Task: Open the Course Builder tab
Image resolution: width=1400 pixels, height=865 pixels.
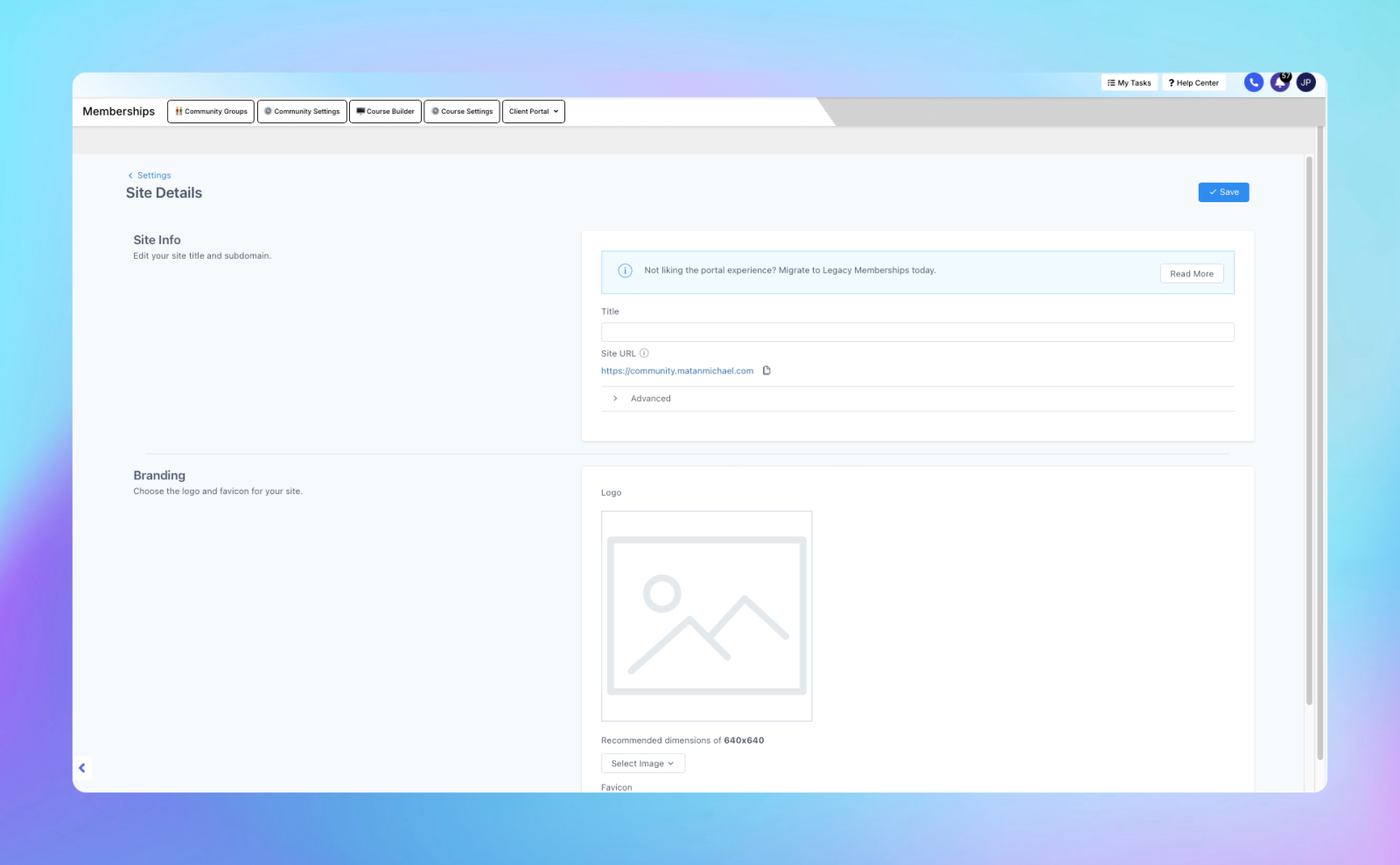Action: 385,111
